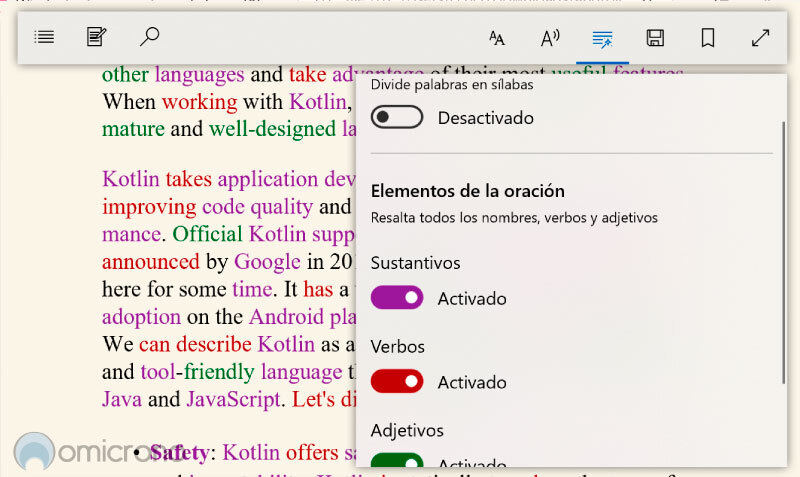This screenshot has height=477, width=800.
Task: Click the green word 'well-designed' in the text
Action: point(272,129)
